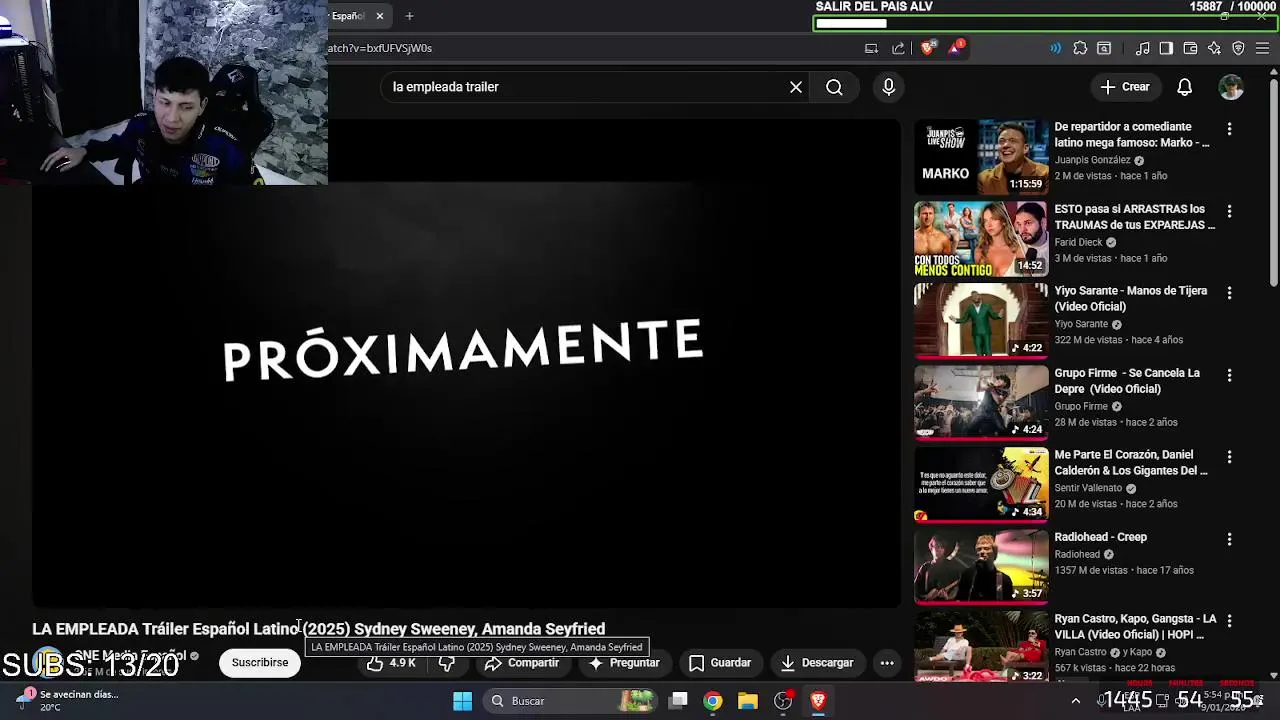1280x720 pixels.
Task: Open the MARKO Juanpis Live Show thumbnail
Action: coord(981,157)
